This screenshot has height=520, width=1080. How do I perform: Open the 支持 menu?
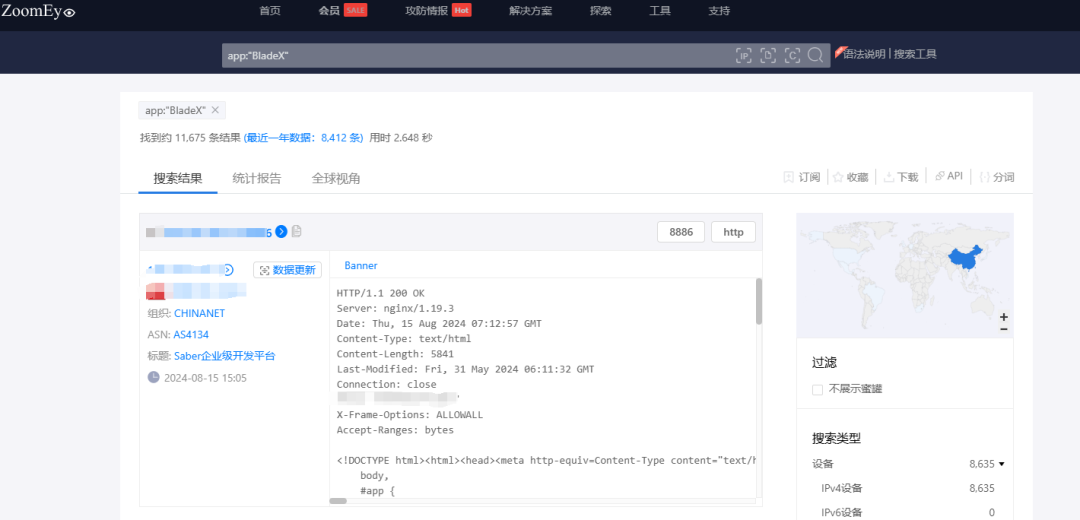[719, 11]
